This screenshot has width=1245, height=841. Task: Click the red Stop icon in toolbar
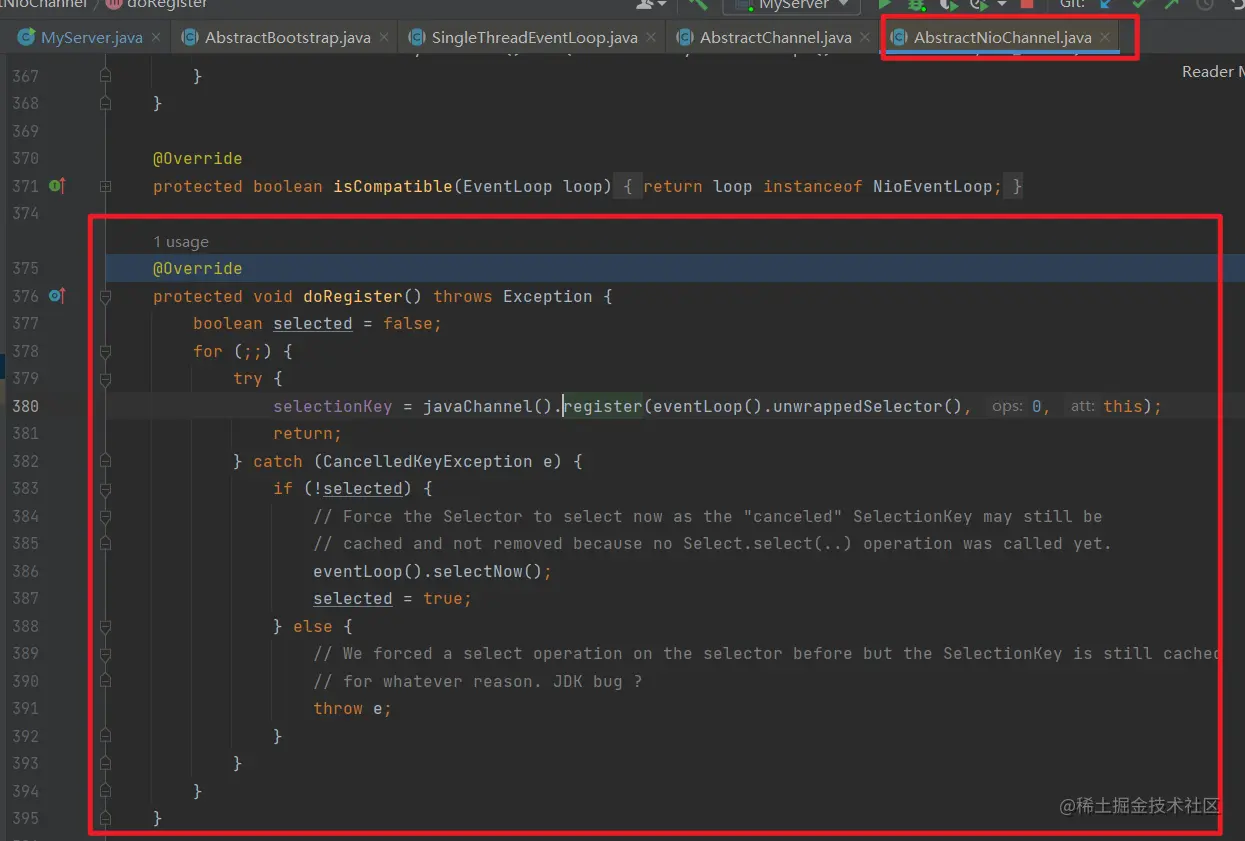1026,4
